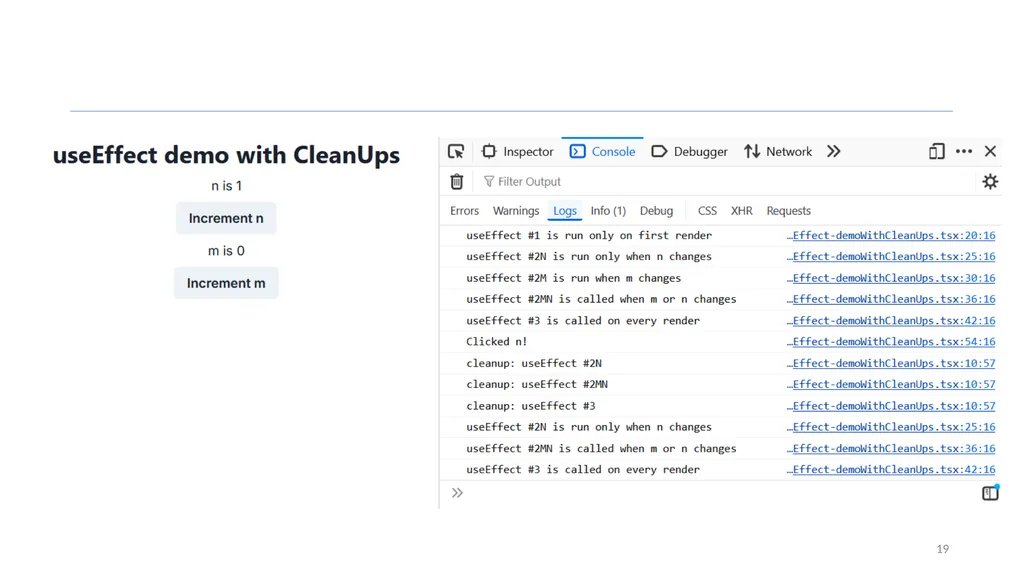Click the 'n is 1' text
The image size is (1024, 575).
227,186
